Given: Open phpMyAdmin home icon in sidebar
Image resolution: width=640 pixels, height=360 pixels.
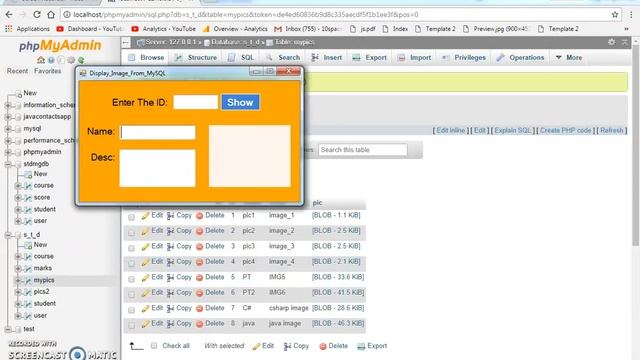Looking at the screenshot, I should 41,60.
